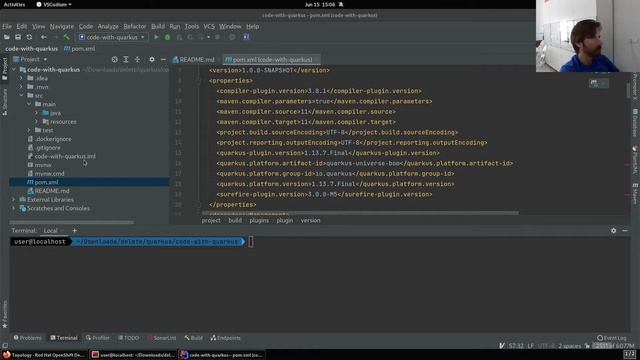The image size is (640, 360).
Task: Collapse the main folder
Action: pyautogui.click(x=29, y=104)
